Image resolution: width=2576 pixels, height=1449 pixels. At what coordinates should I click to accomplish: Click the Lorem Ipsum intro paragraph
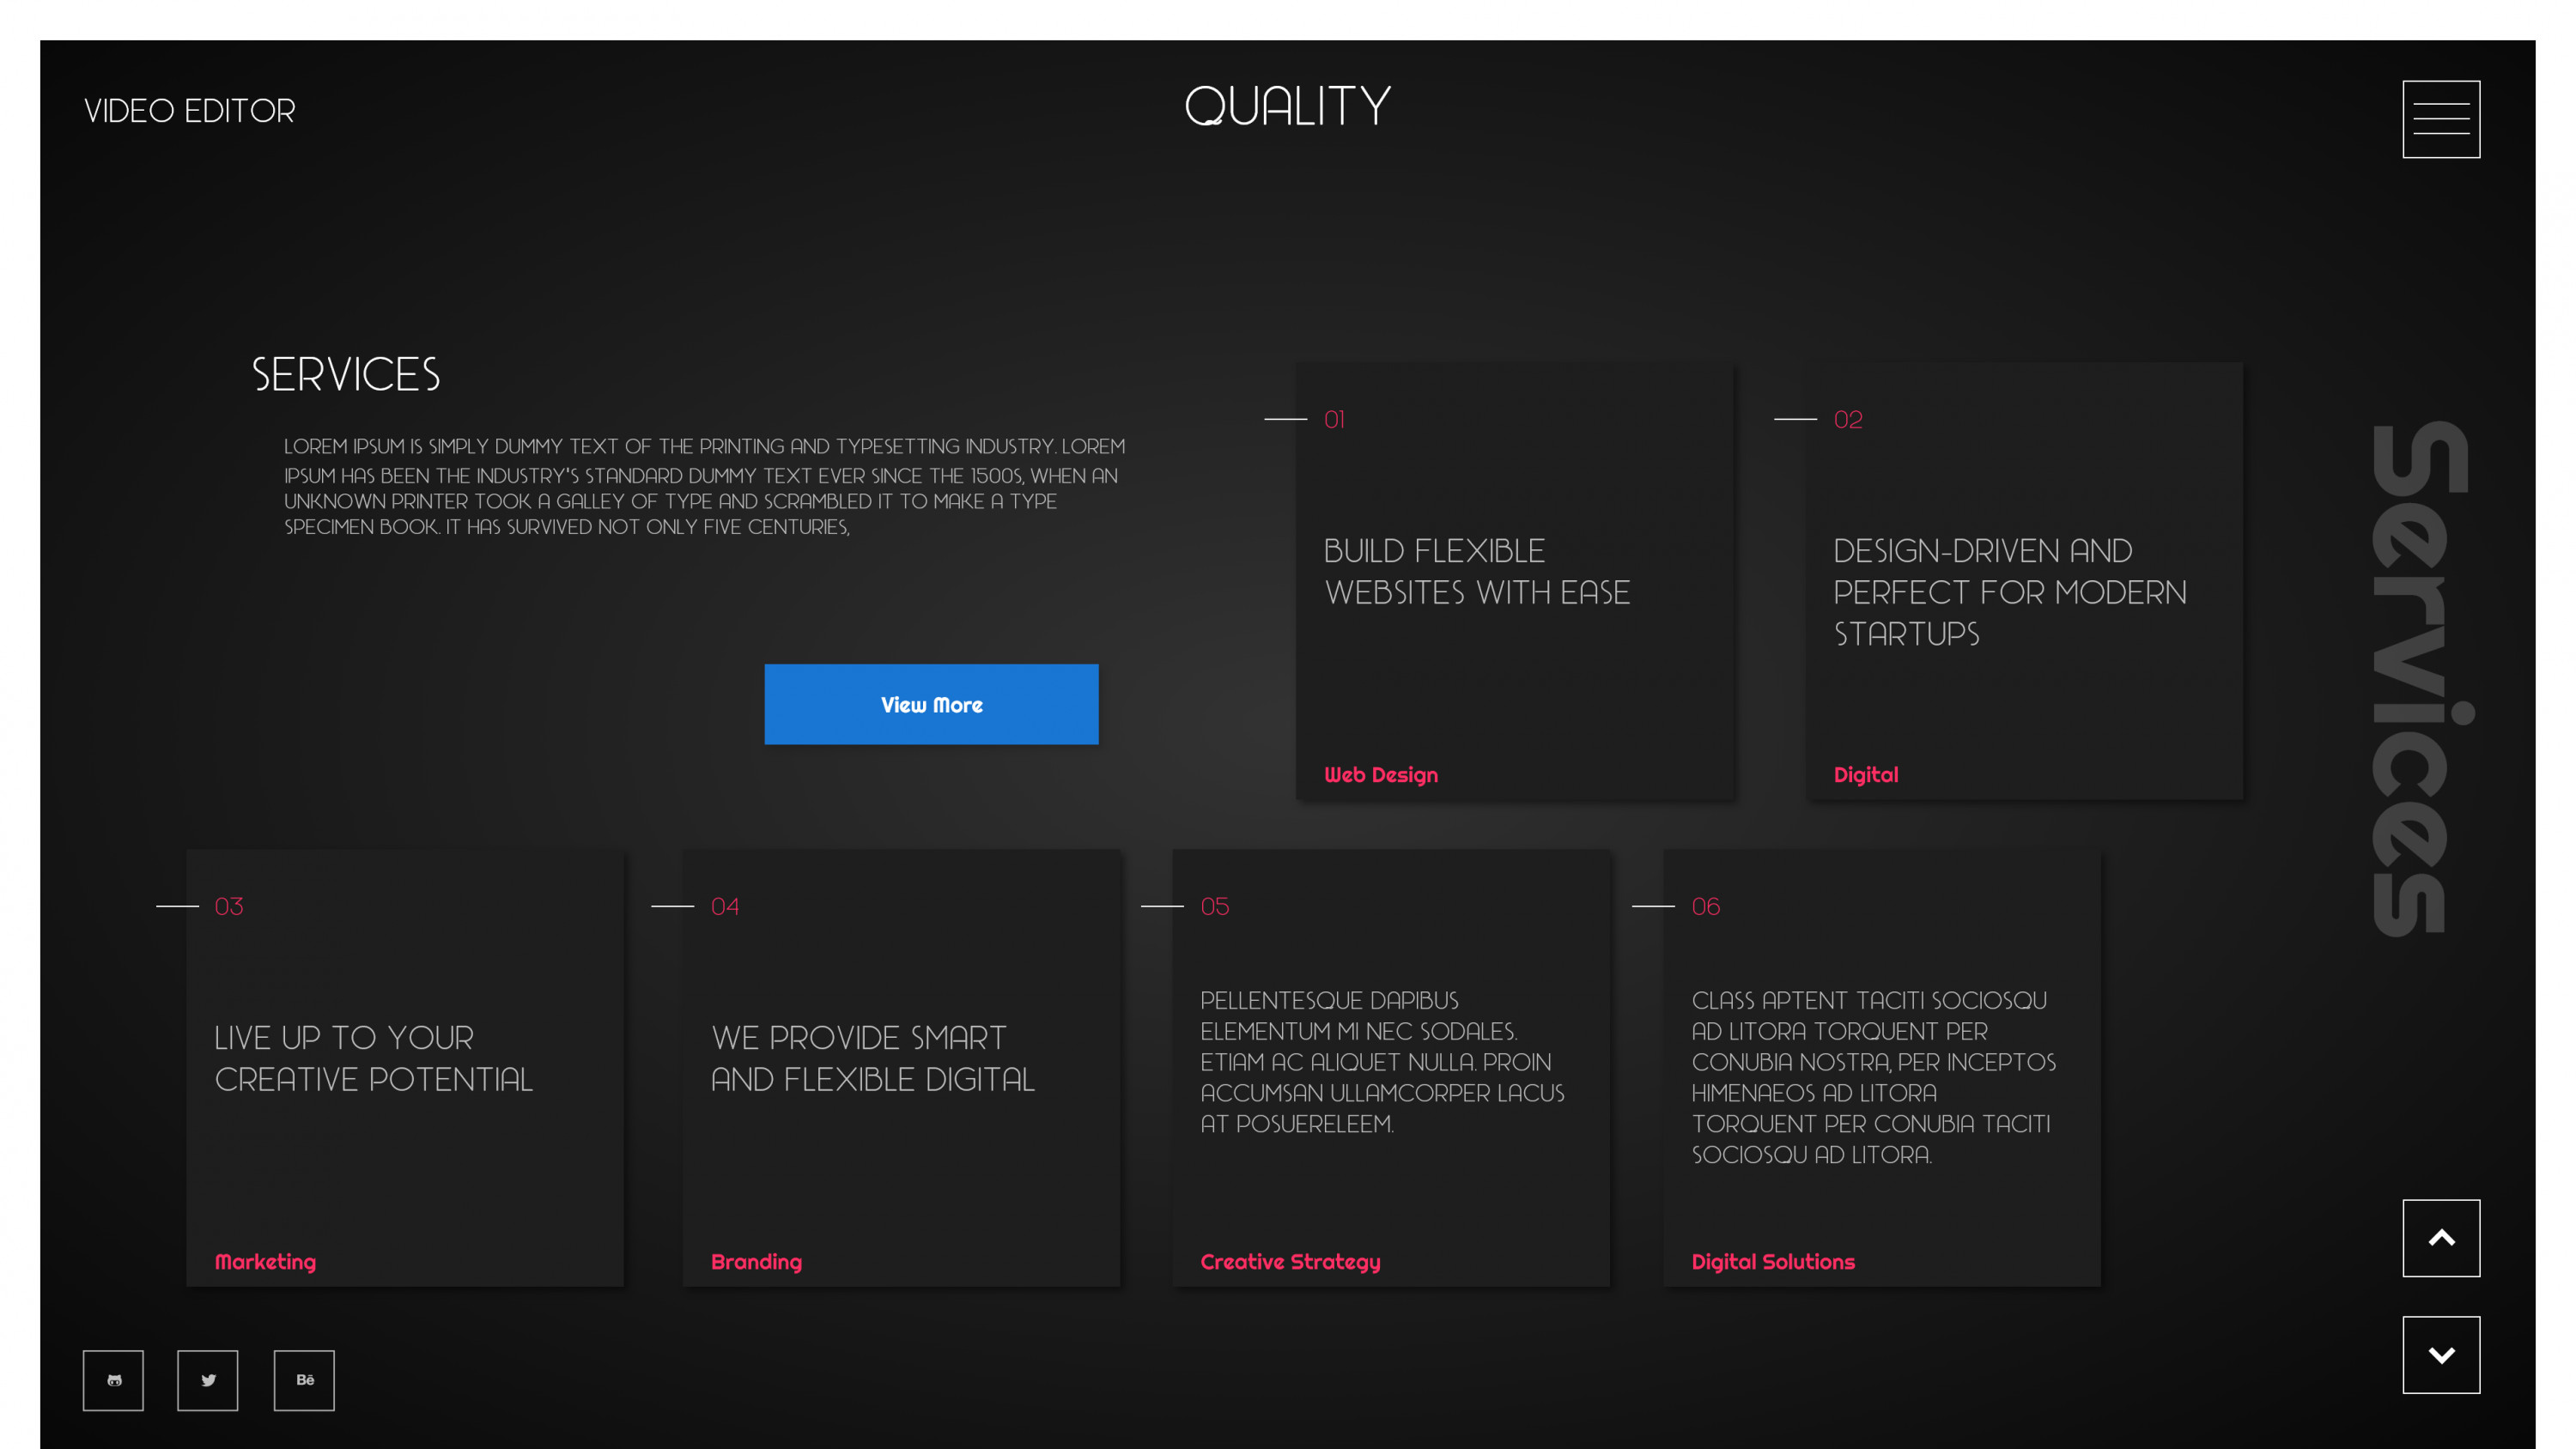[x=705, y=487]
